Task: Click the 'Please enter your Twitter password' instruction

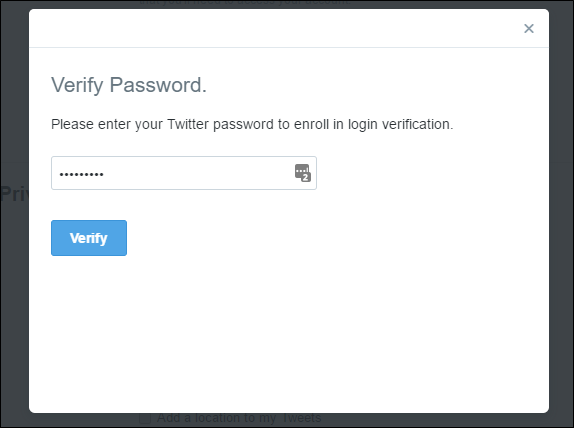Action: pos(252,124)
